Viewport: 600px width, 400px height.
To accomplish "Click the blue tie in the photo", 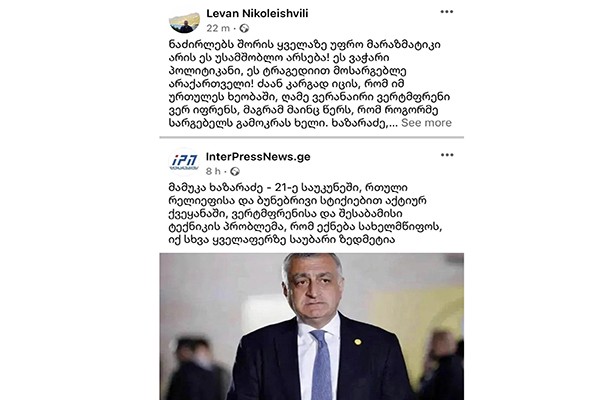I will (321, 366).
